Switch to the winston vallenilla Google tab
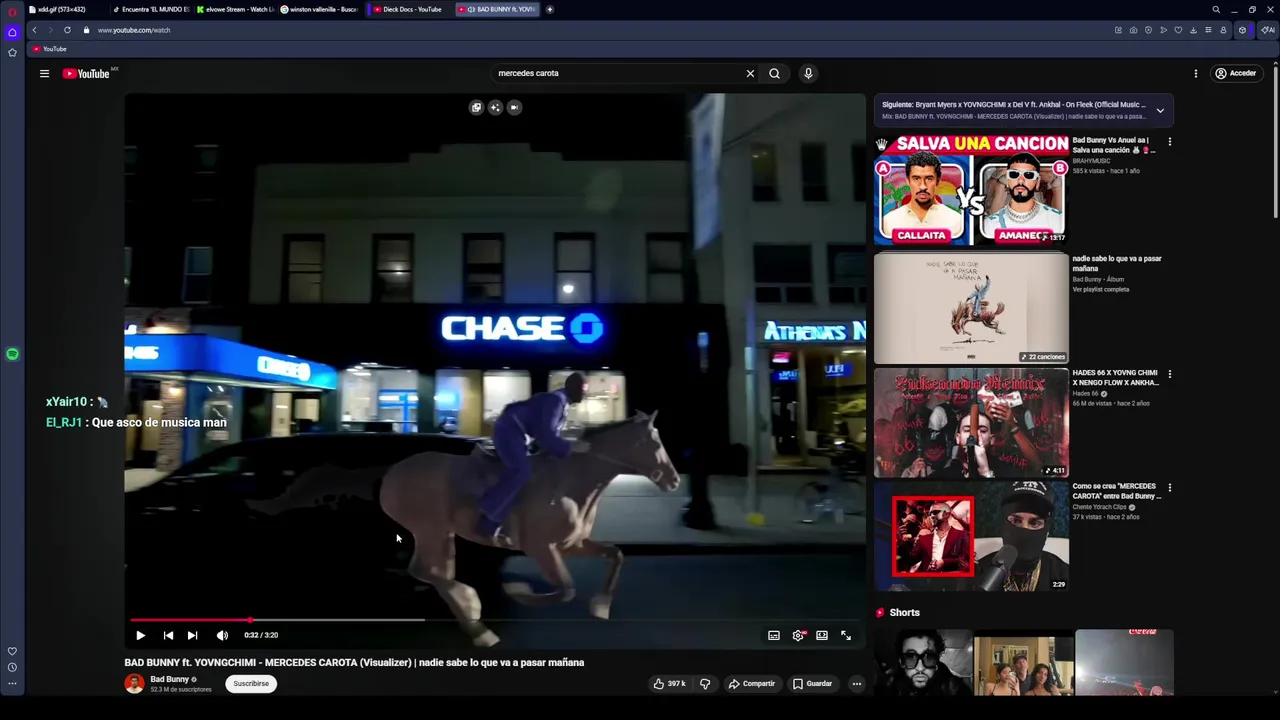The image size is (1280, 720). pyautogui.click(x=319, y=9)
